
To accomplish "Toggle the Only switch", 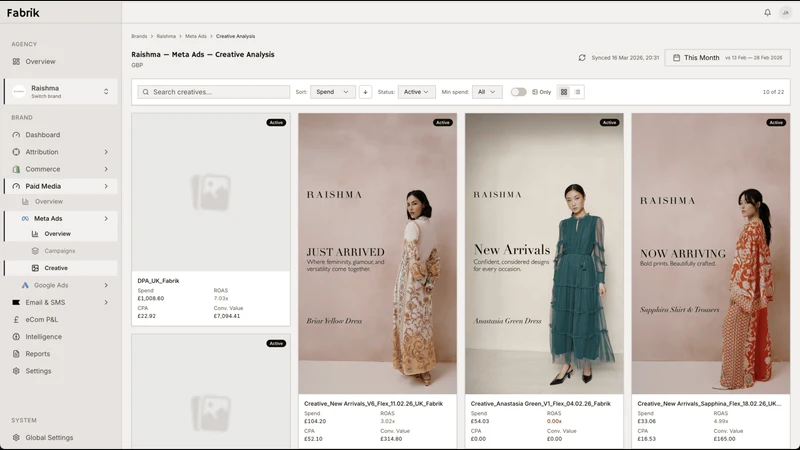I will click(518, 92).
